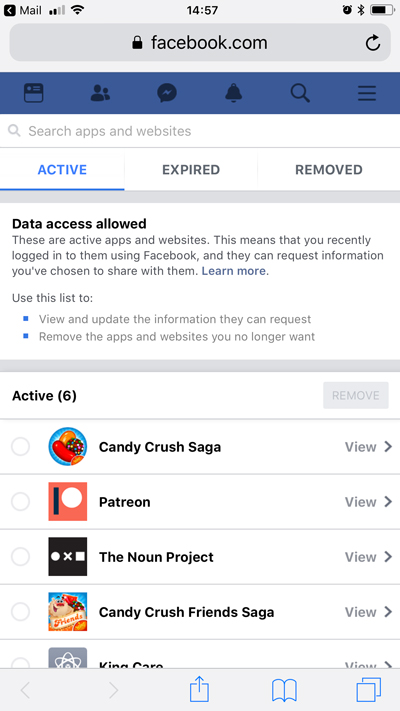Tap the Safari share icon
Screen dimensions: 400x711
199,689
